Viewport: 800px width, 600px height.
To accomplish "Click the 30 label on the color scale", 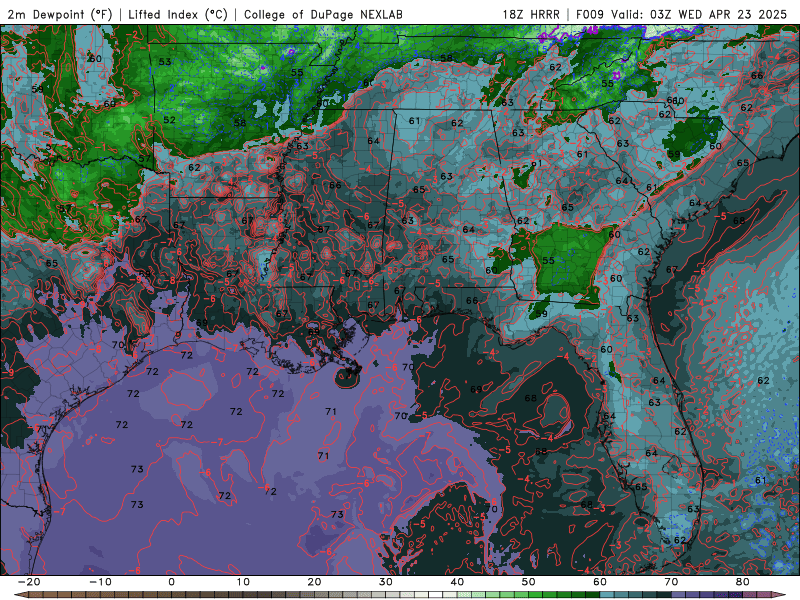I will 386,582.
